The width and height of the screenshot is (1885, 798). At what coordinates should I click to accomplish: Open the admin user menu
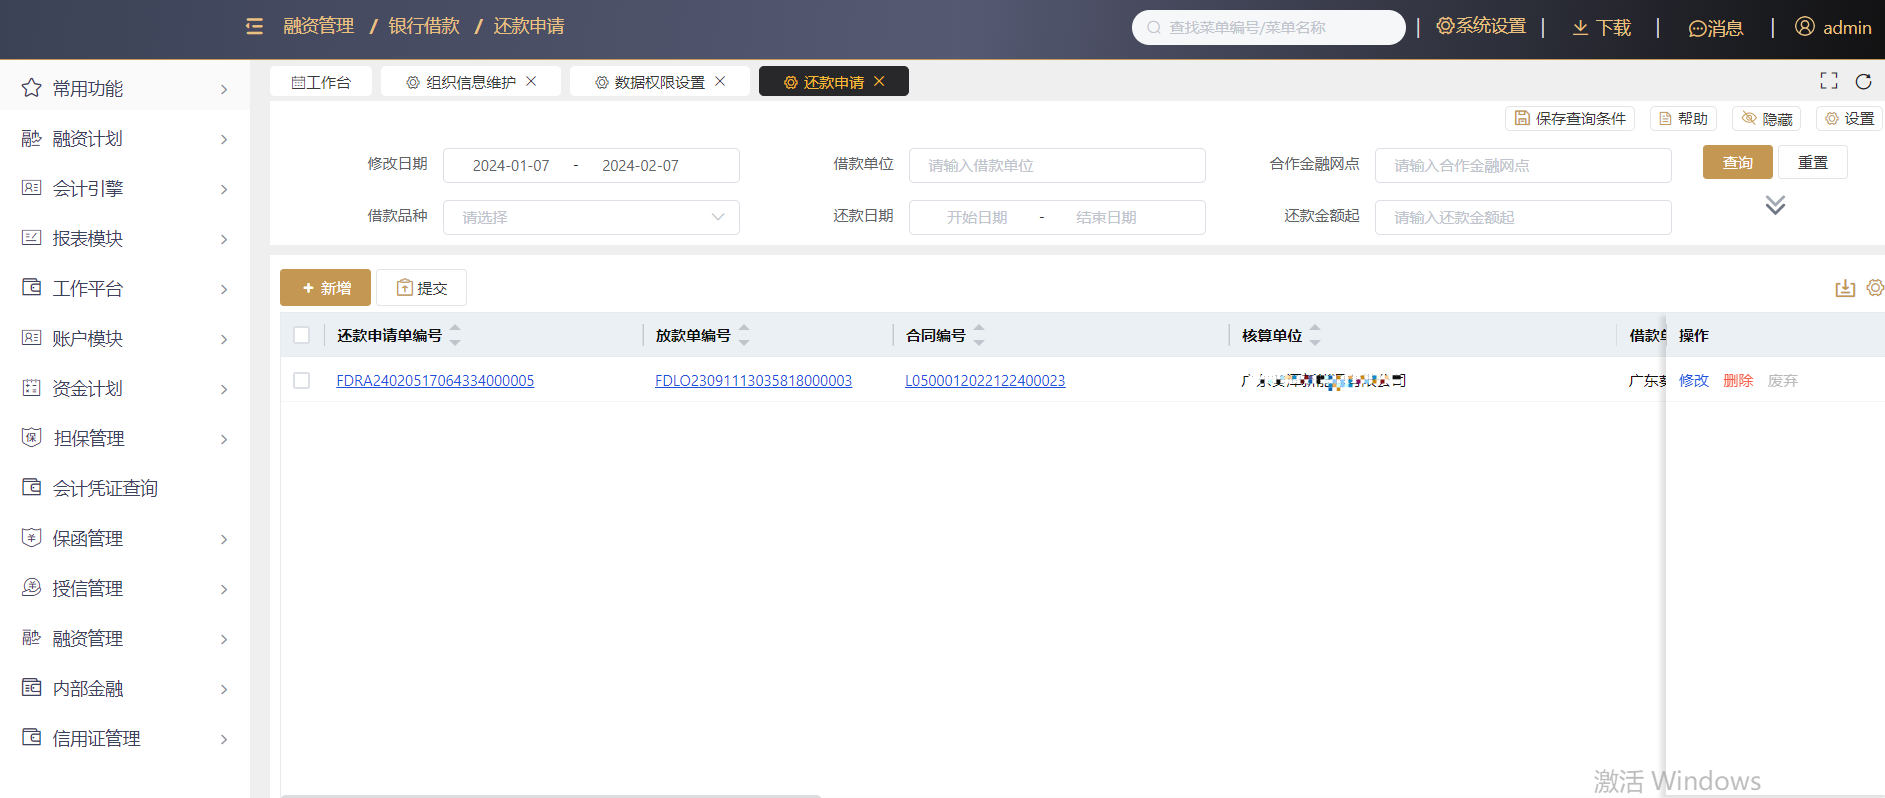1833,27
